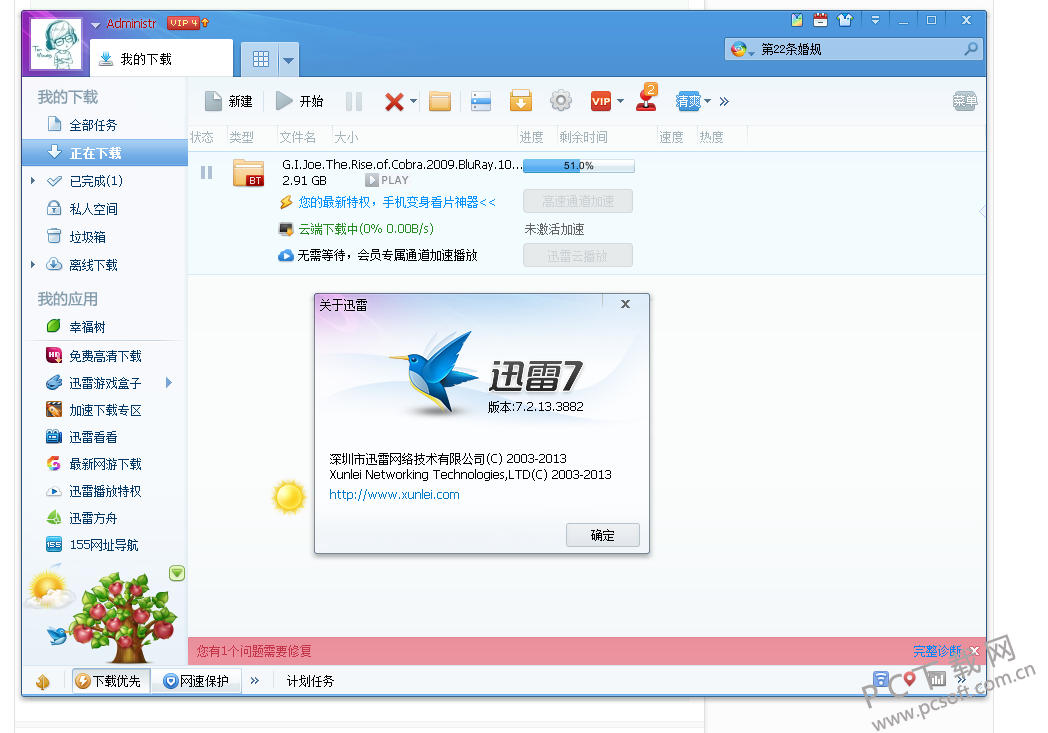
Task: Choose search engine via the colorful globe dropdown
Action: click(x=742, y=49)
